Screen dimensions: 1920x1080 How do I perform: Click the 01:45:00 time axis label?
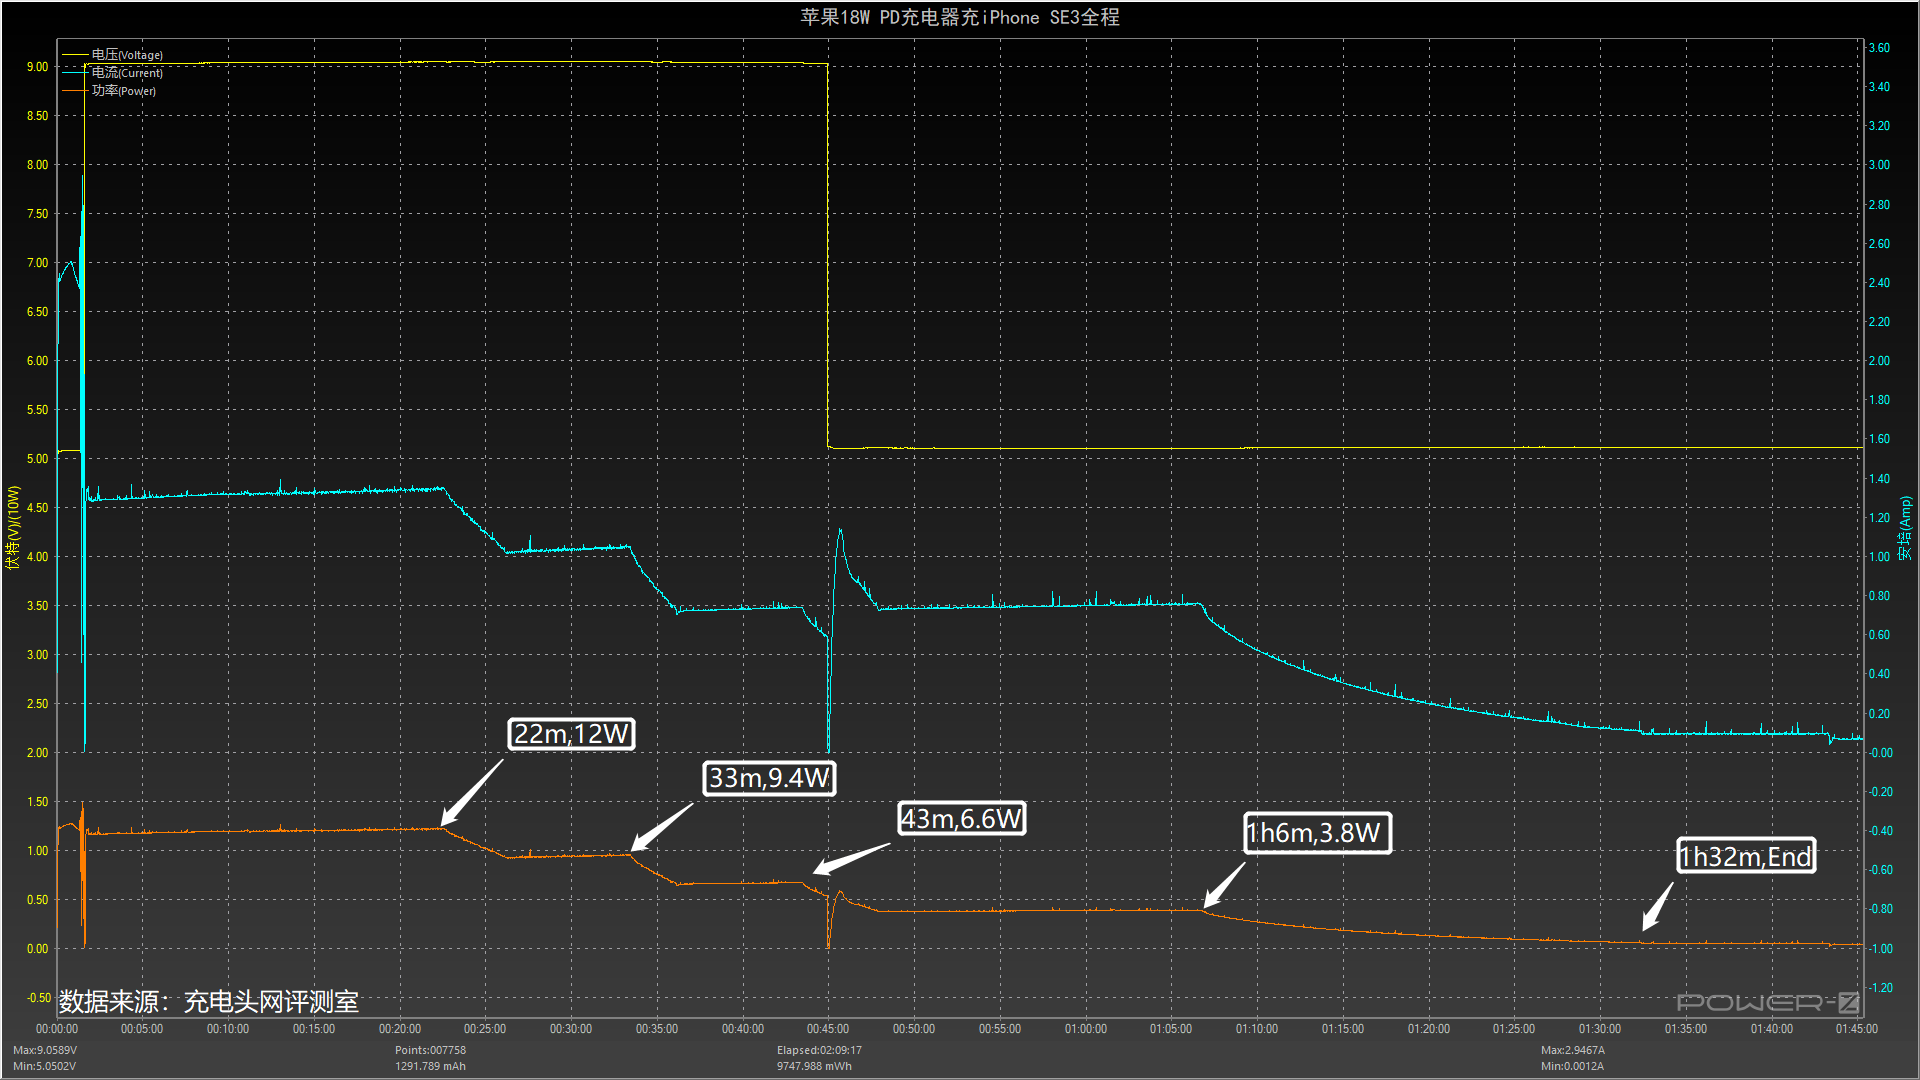[x=1857, y=1029]
